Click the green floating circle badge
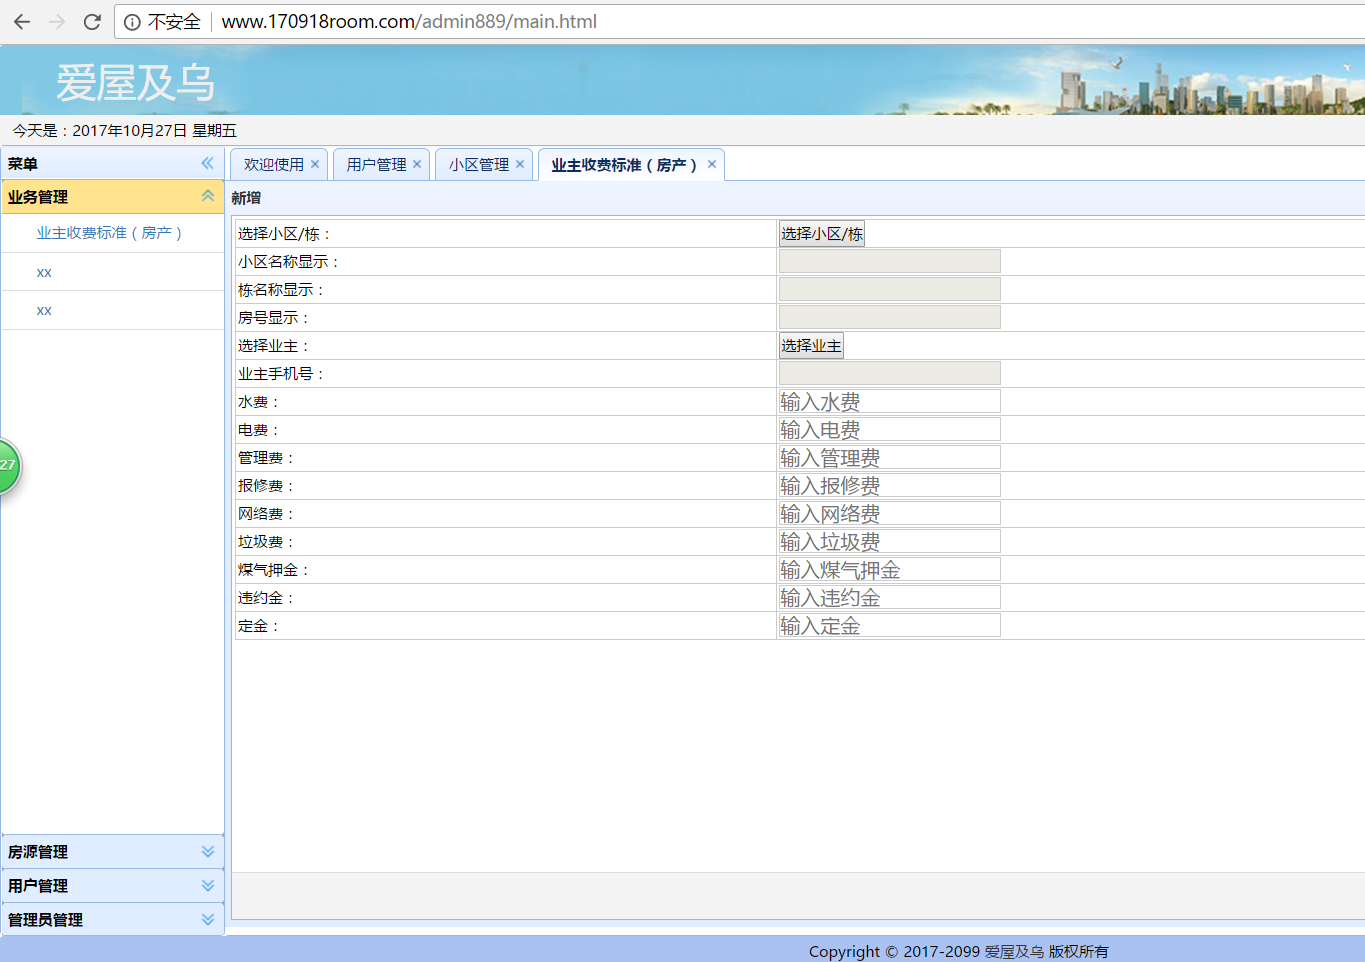The width and height of the screenshot is (1365, 962). coord(8,466)
